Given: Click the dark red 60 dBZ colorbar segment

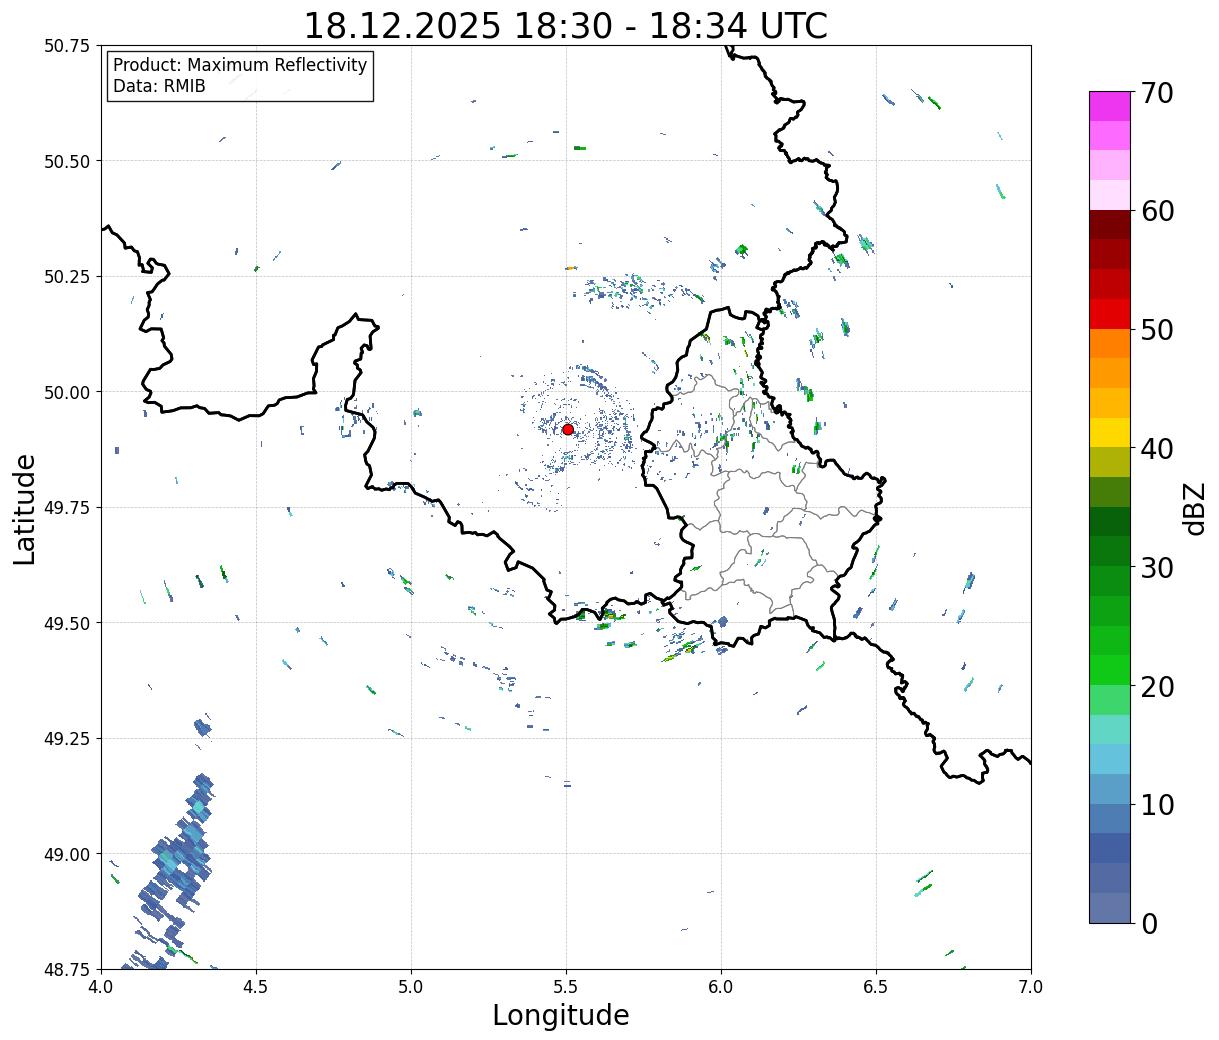Looking at the screenshot, I should pos(1110,224).
